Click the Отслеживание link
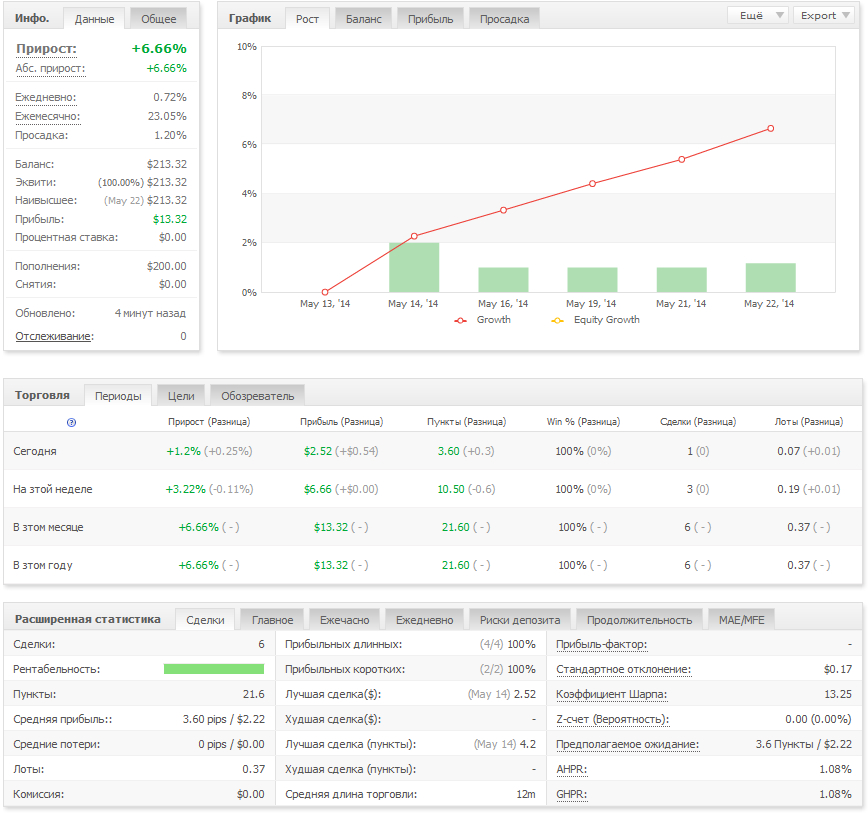868x813 pixels. 54,336
